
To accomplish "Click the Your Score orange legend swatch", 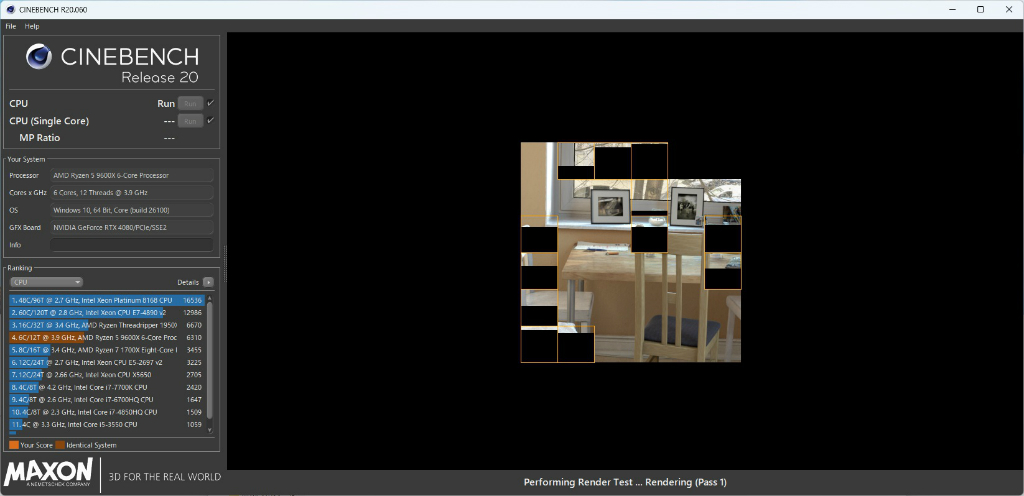I will coord(14,445).
